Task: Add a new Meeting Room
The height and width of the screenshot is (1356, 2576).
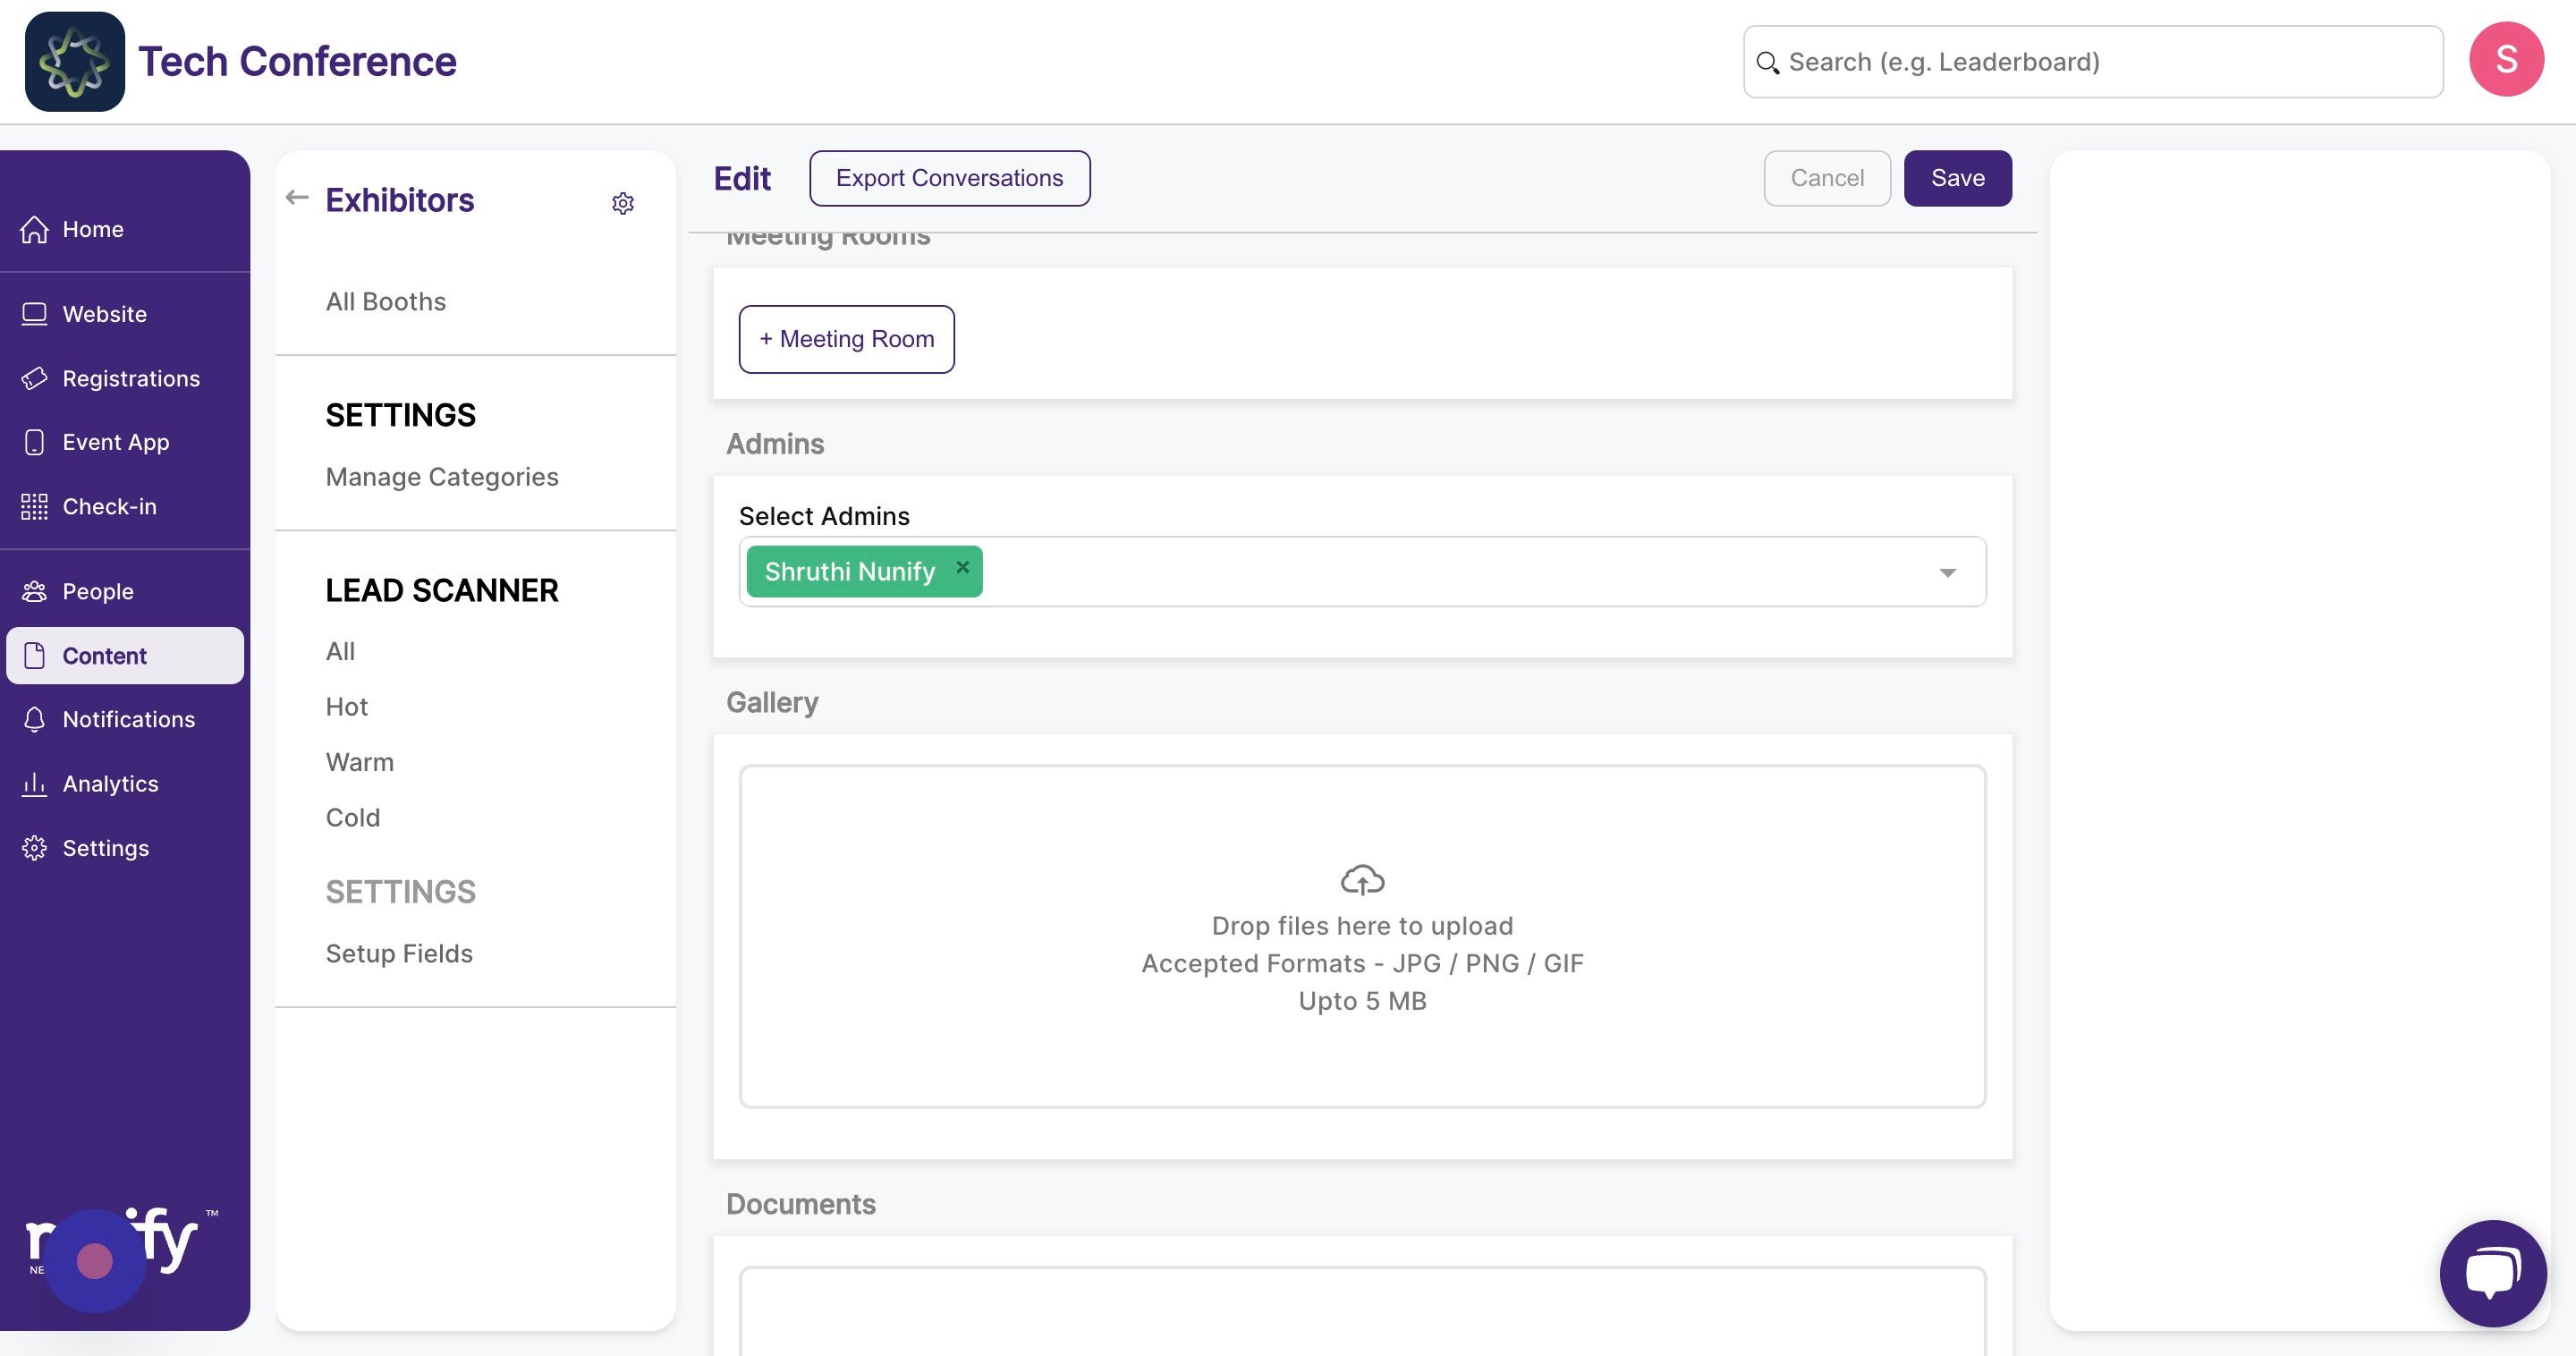Action: tap(846, 339)
